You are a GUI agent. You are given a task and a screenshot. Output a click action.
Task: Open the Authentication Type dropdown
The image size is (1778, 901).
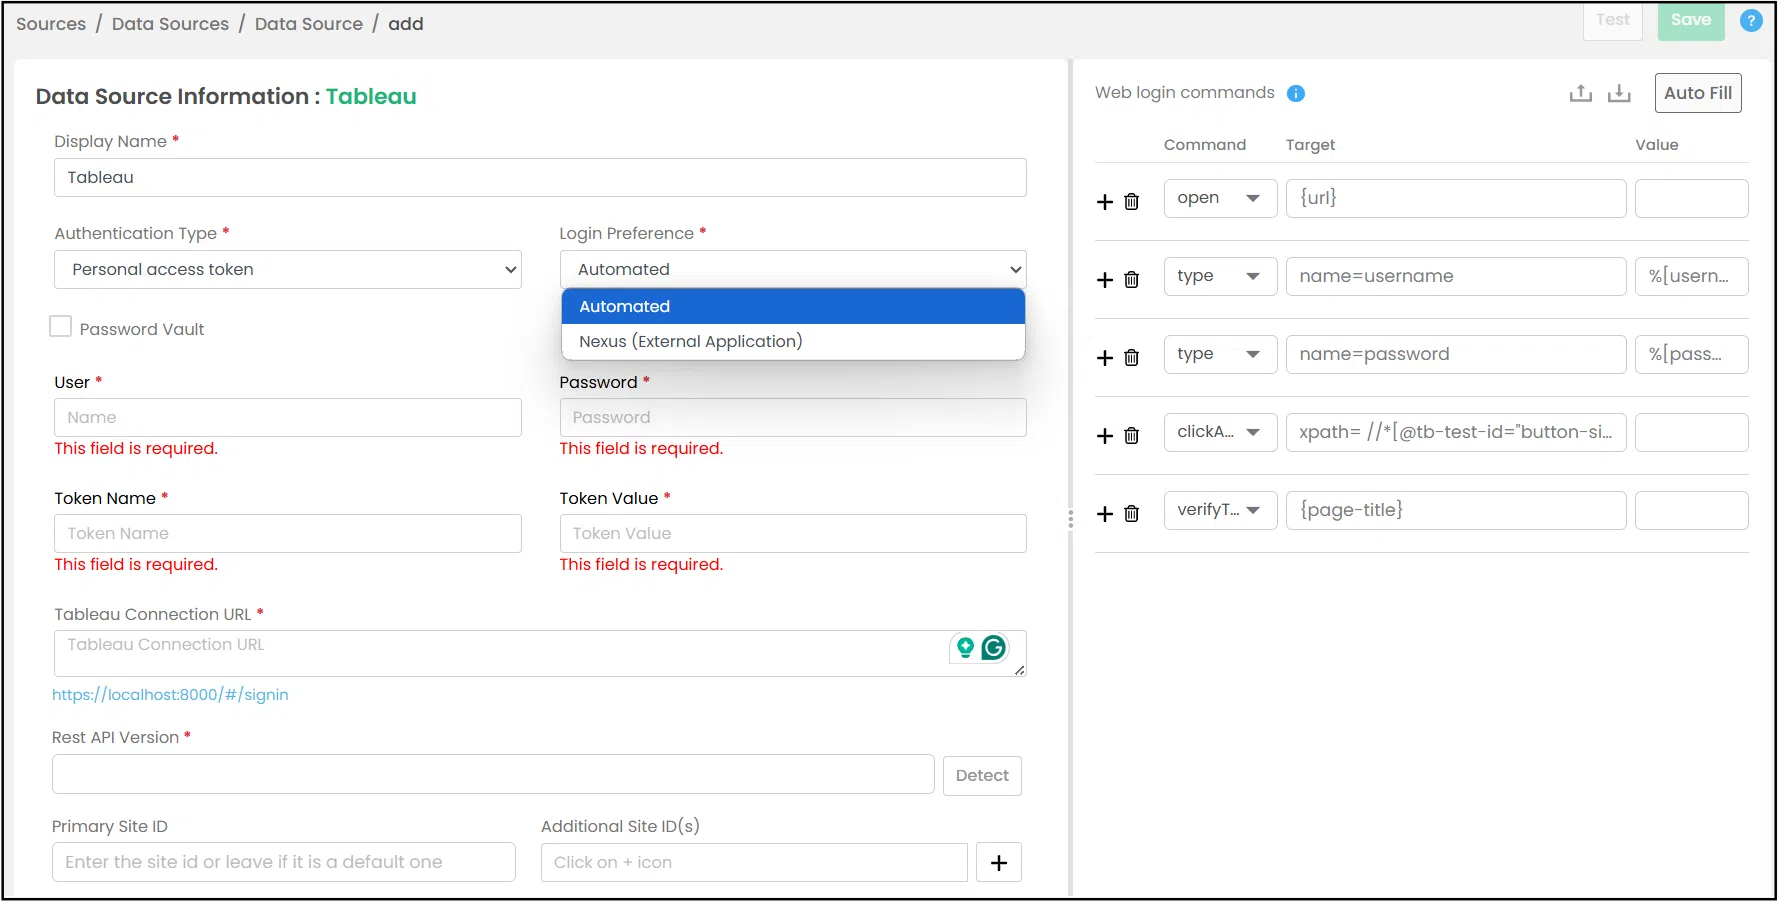click(x=288, y=270)
